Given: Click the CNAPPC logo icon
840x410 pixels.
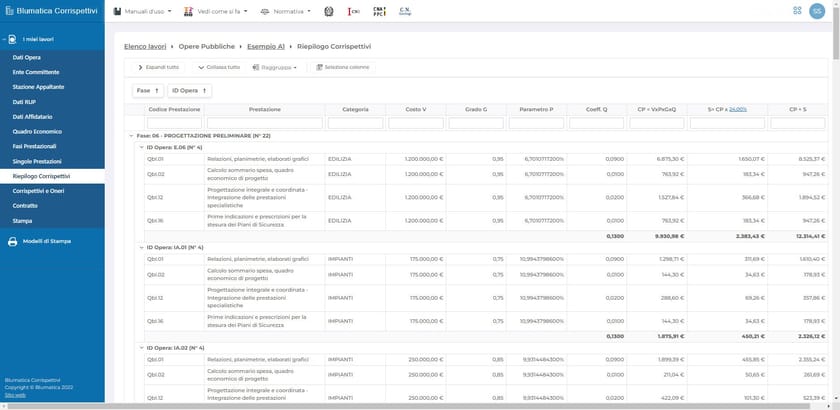Looking at the screenshot, I should coord(379,12).
